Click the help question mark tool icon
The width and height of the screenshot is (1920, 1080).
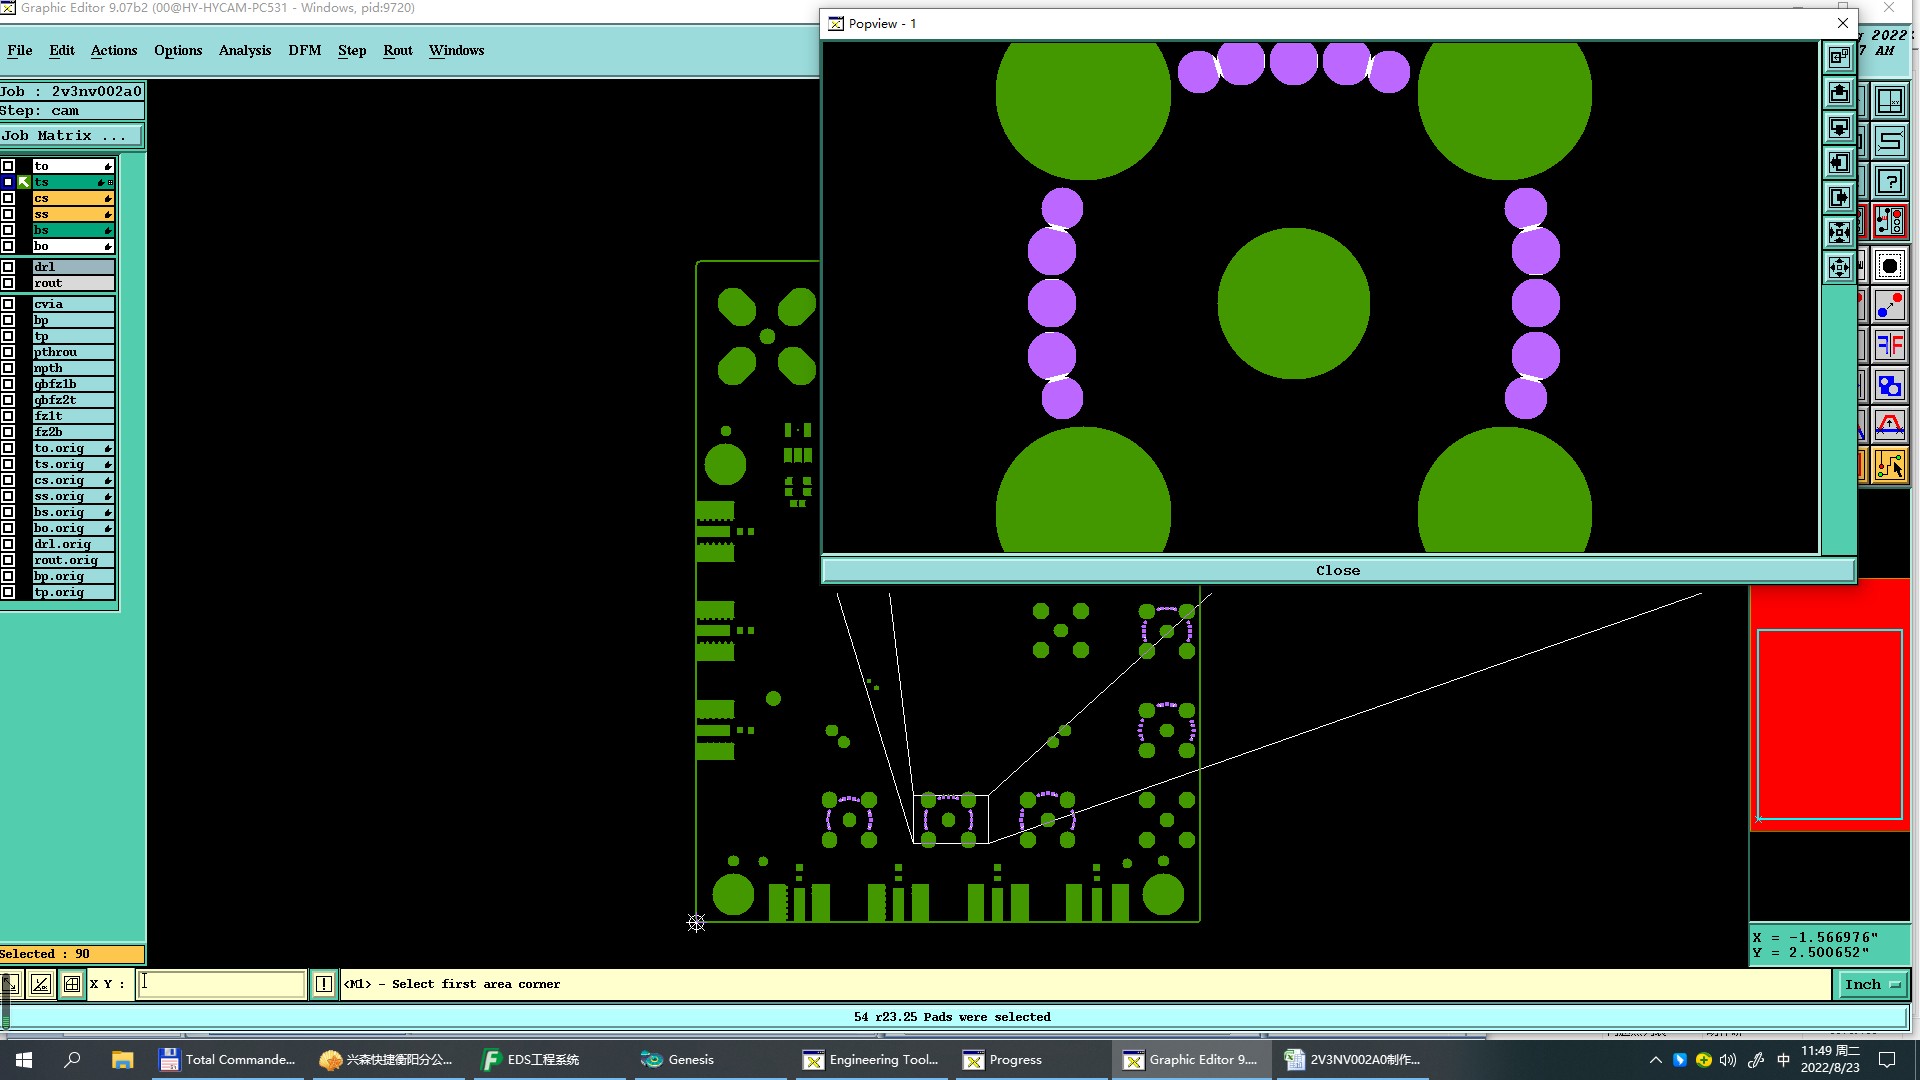pyautogui.click(x=1889, y=181)
